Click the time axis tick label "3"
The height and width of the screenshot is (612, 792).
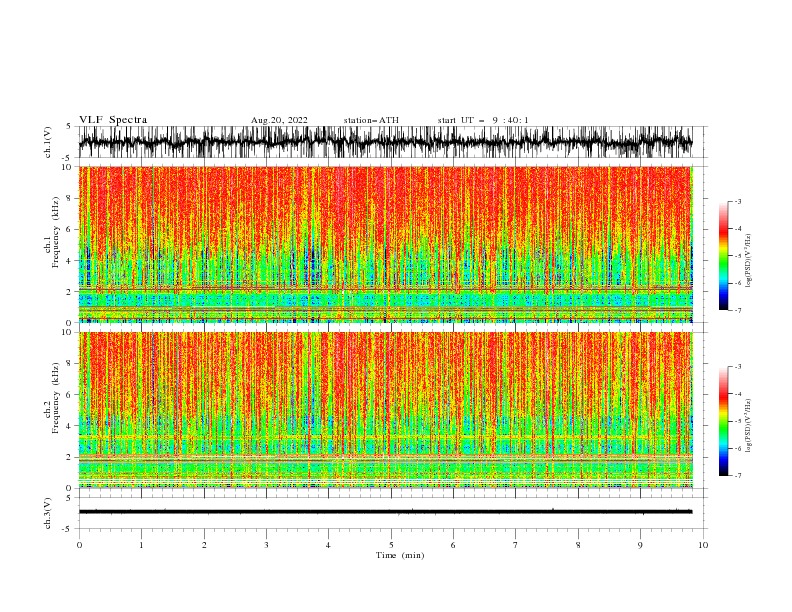(266, 545)
